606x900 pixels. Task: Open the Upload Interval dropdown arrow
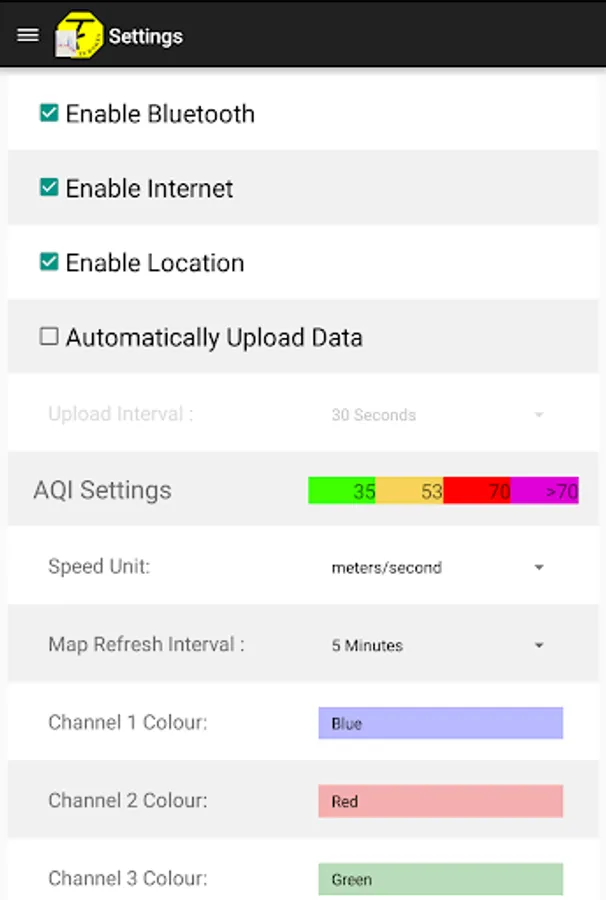(x=539, y=414)
